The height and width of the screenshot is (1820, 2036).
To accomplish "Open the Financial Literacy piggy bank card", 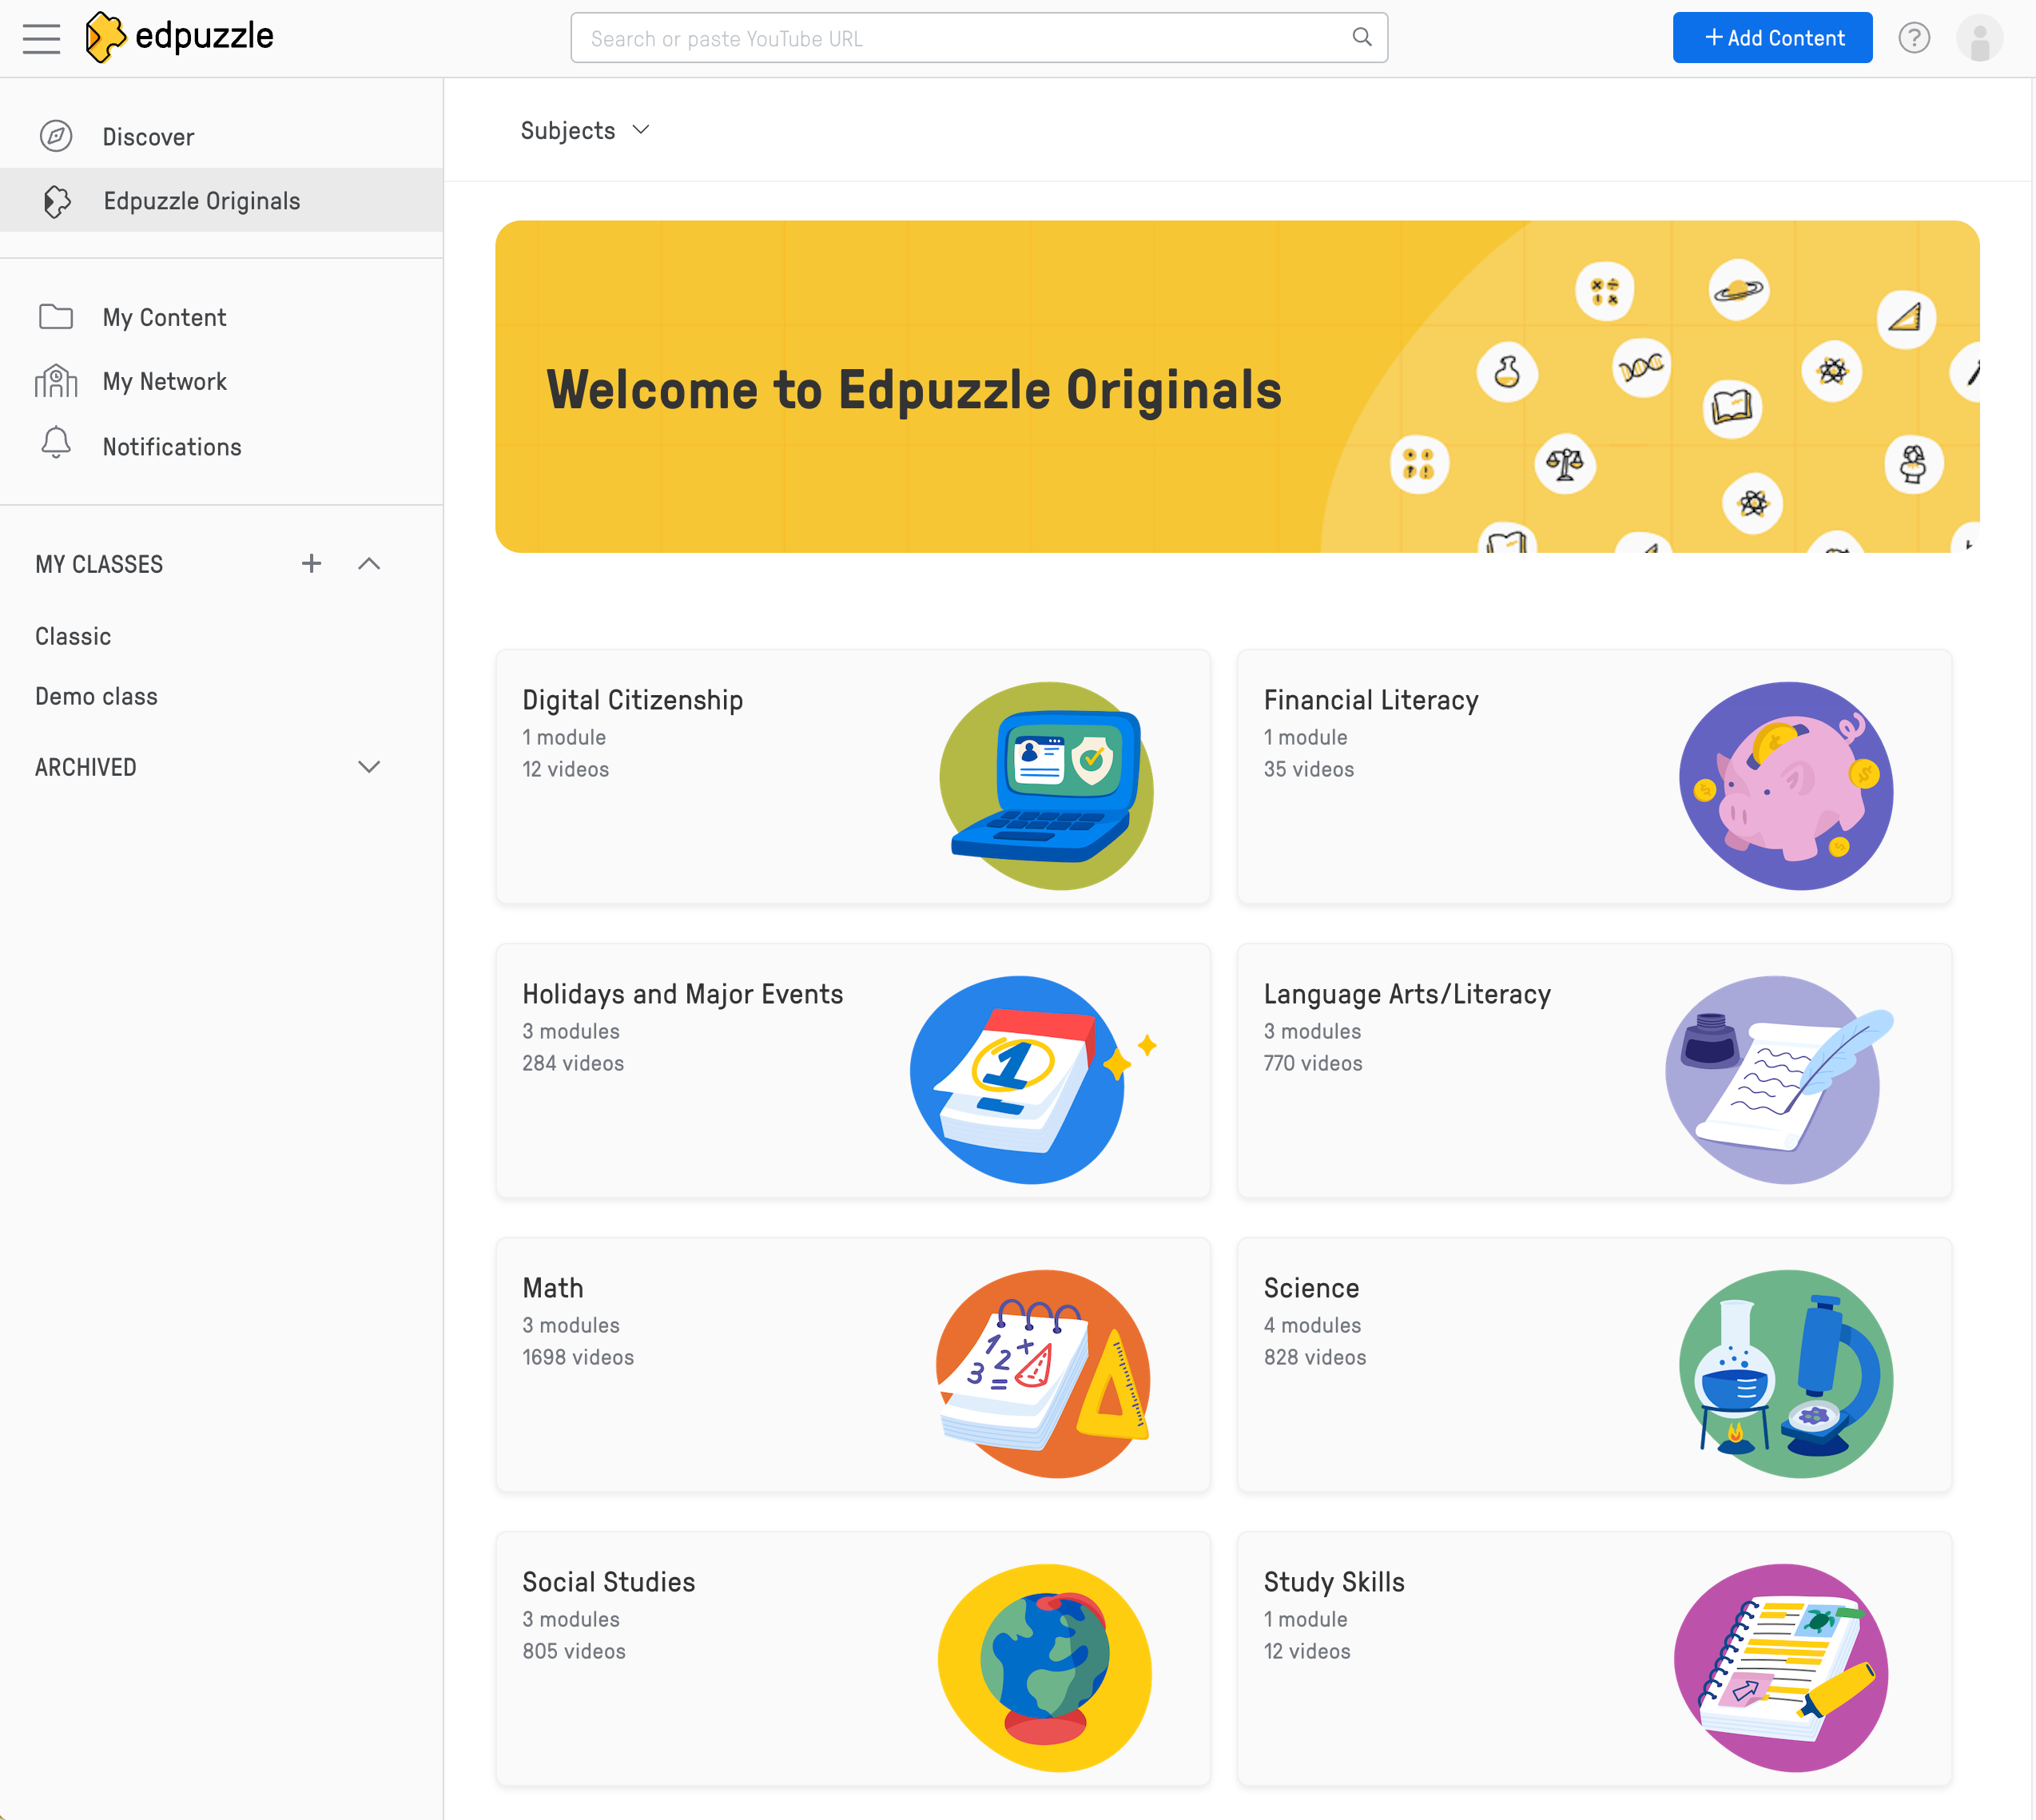I will click(1593, 776).
